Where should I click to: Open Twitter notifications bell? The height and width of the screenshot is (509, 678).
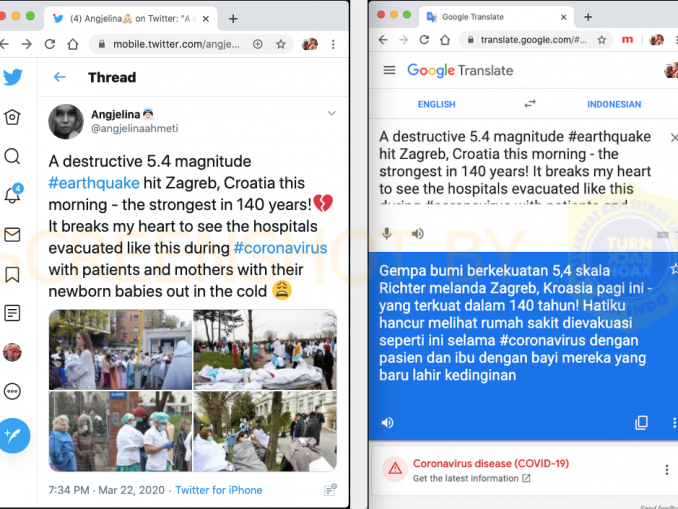[x=13, y=194]
